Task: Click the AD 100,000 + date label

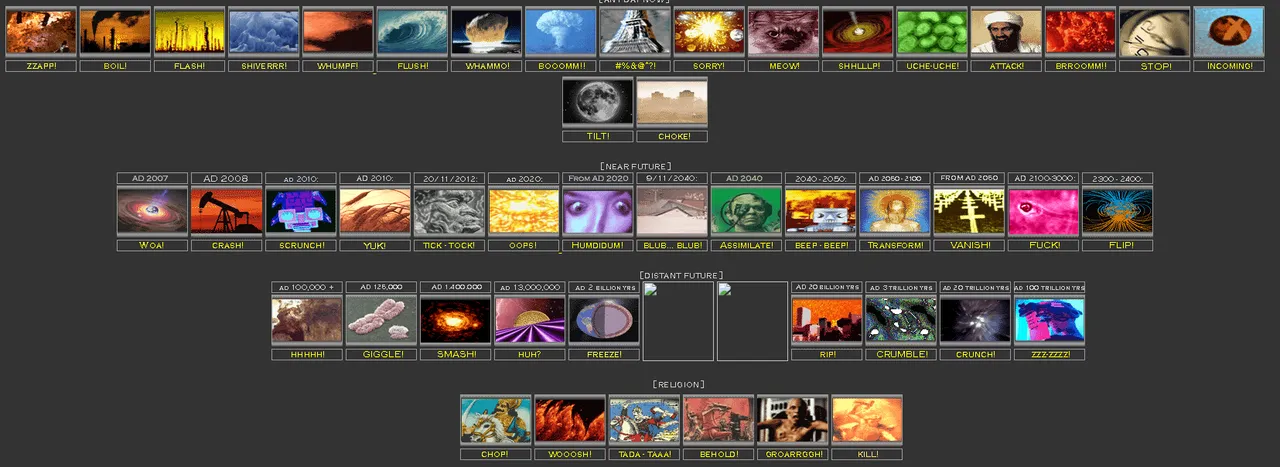Action: 307,287
